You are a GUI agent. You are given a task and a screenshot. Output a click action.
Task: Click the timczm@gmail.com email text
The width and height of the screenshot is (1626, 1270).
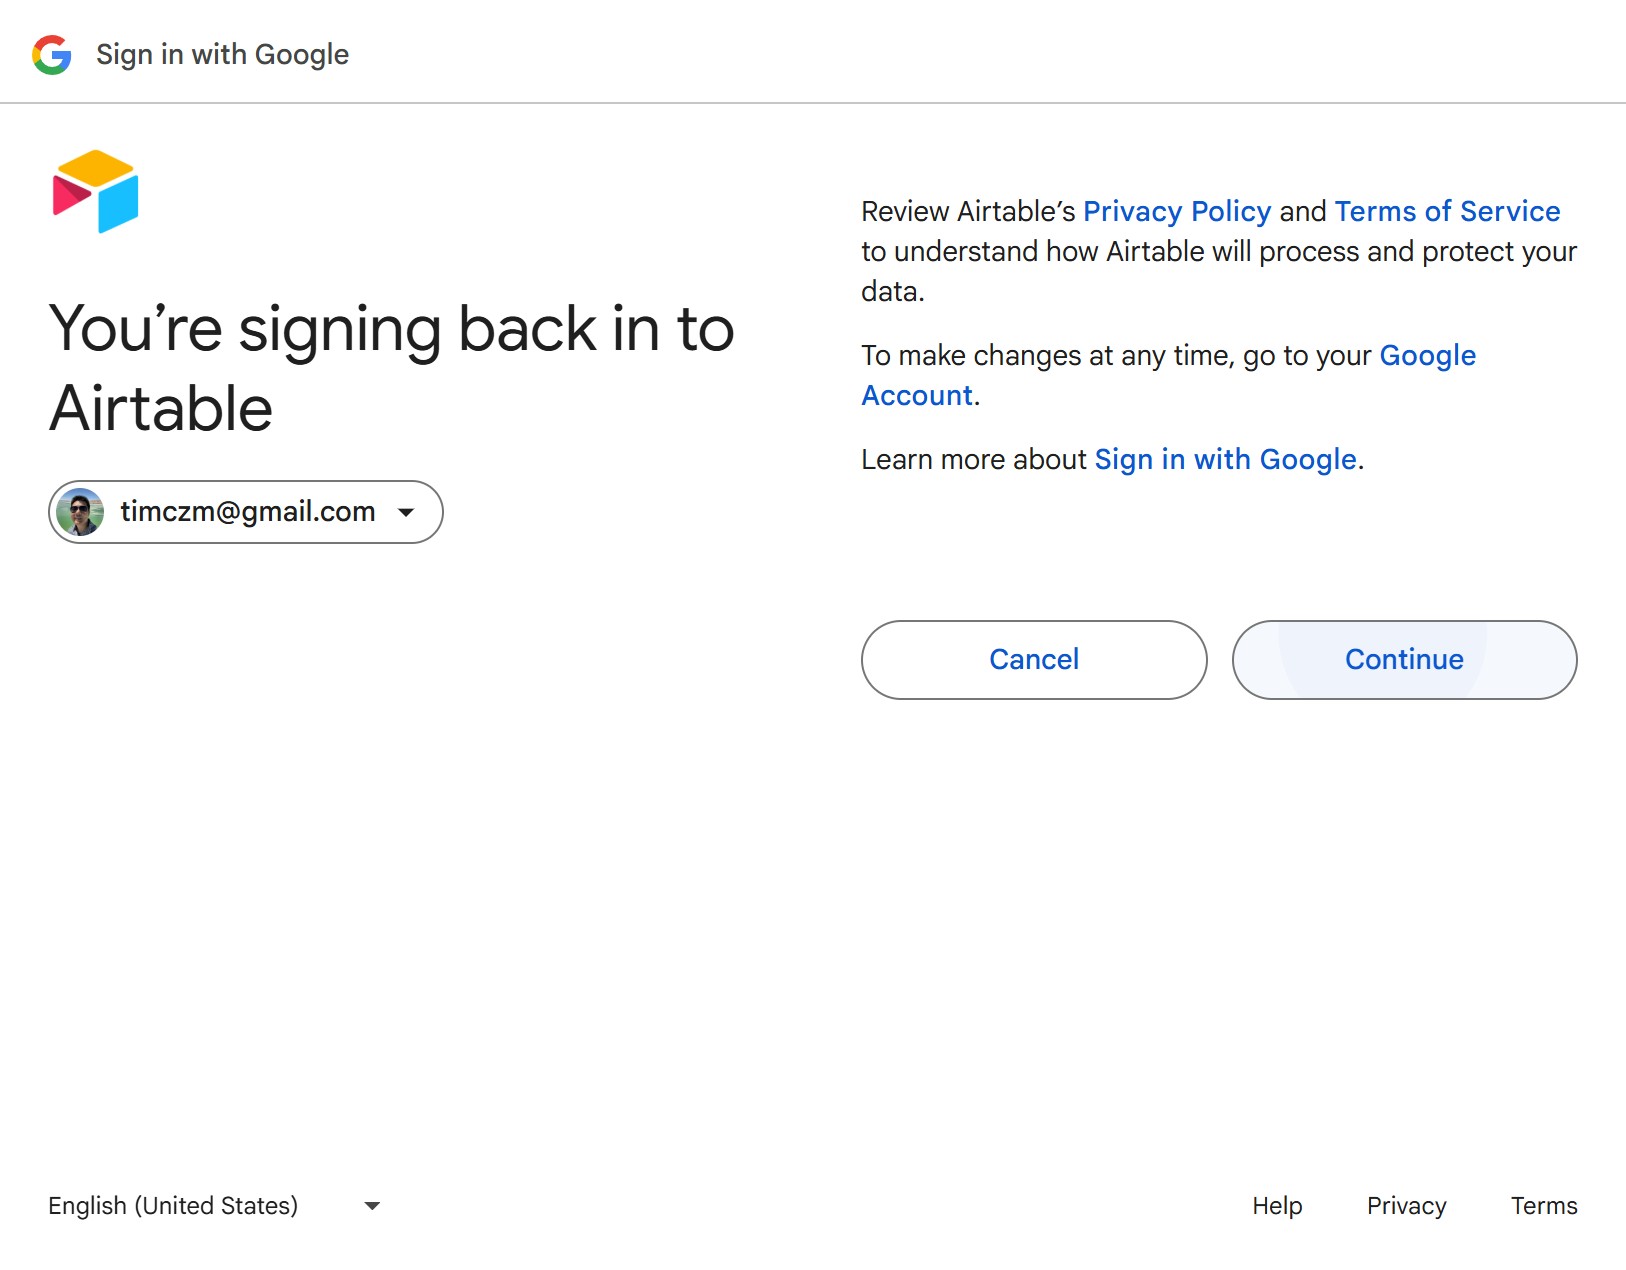coord(248,512)
